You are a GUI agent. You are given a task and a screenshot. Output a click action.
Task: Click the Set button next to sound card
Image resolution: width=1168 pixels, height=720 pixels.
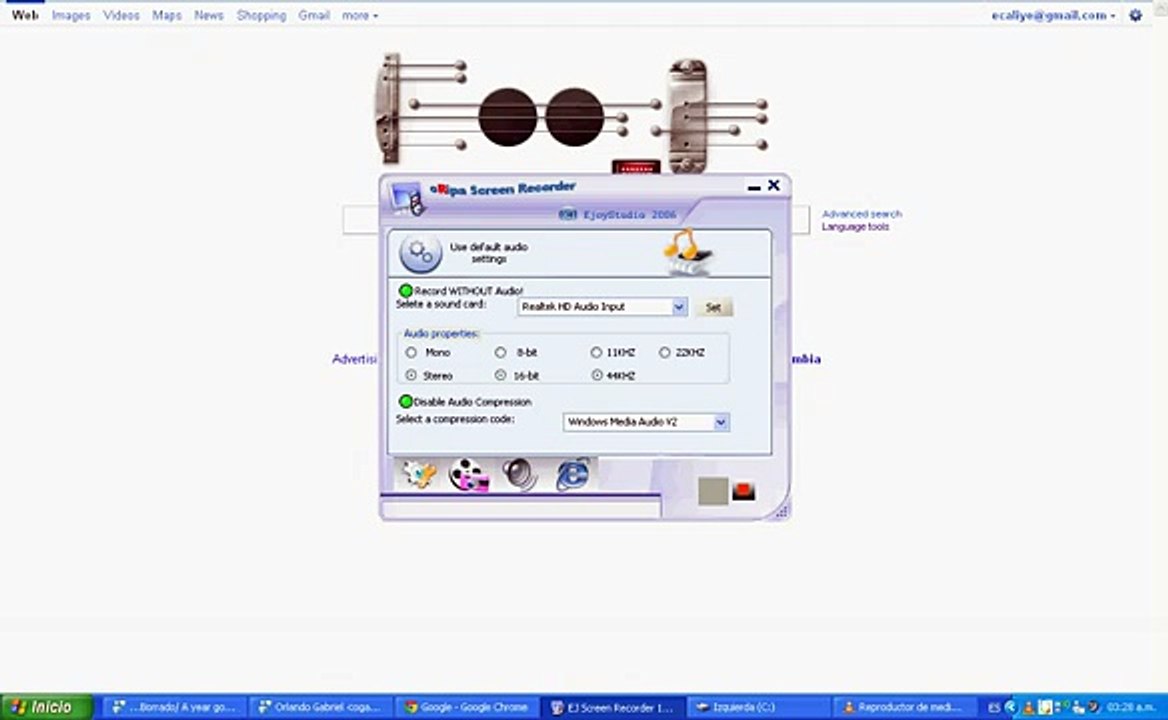[x=713, y=307]
